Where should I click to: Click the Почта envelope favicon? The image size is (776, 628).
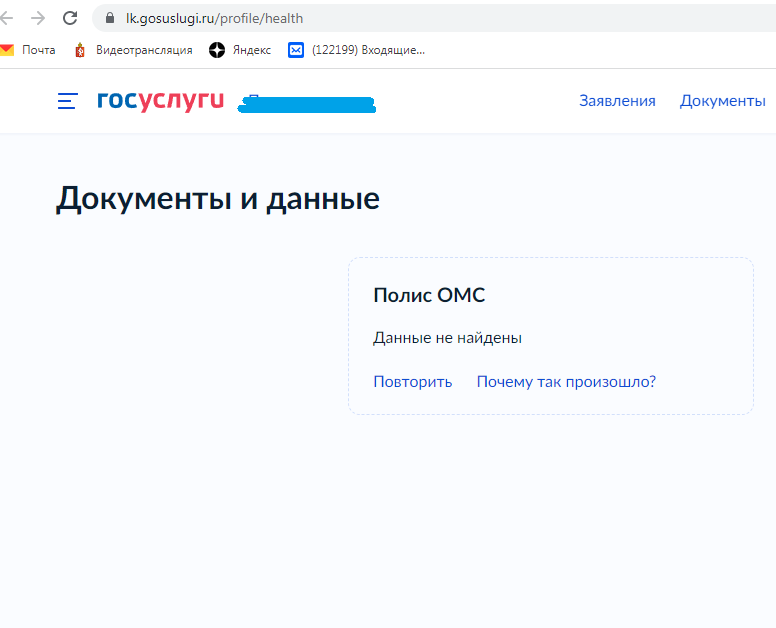pos(6,50)
